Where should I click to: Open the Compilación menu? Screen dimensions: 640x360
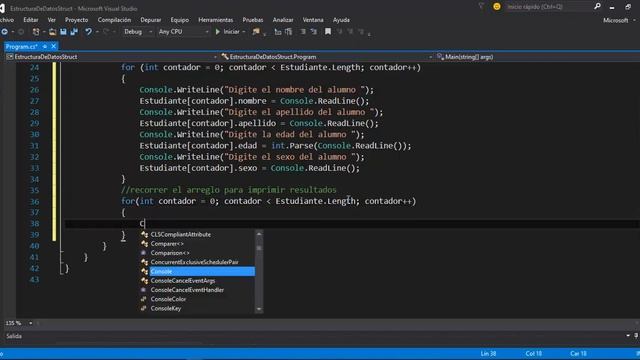click(x=114, y=20)
